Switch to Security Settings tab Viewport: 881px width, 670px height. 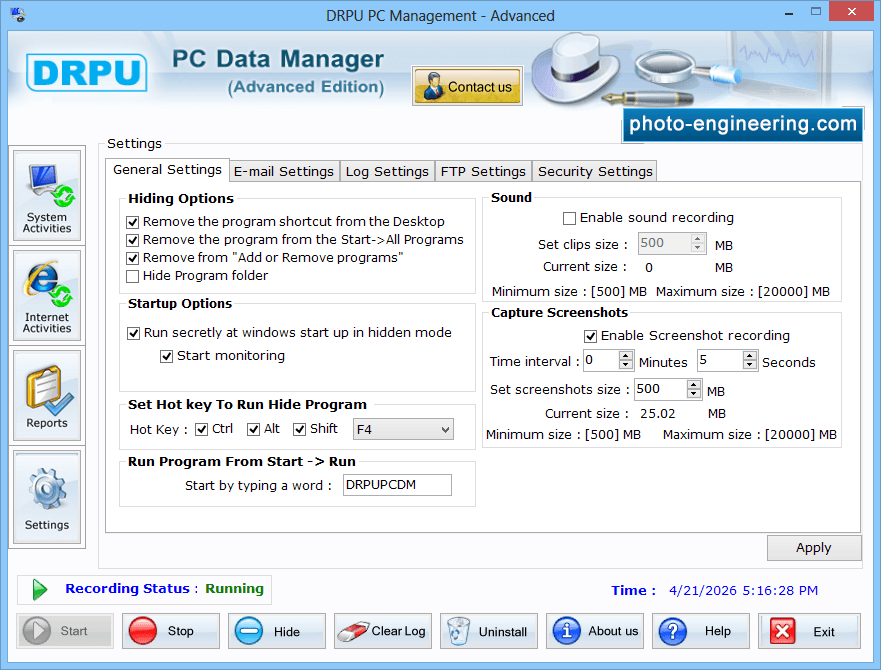click(x=595, y=171)
